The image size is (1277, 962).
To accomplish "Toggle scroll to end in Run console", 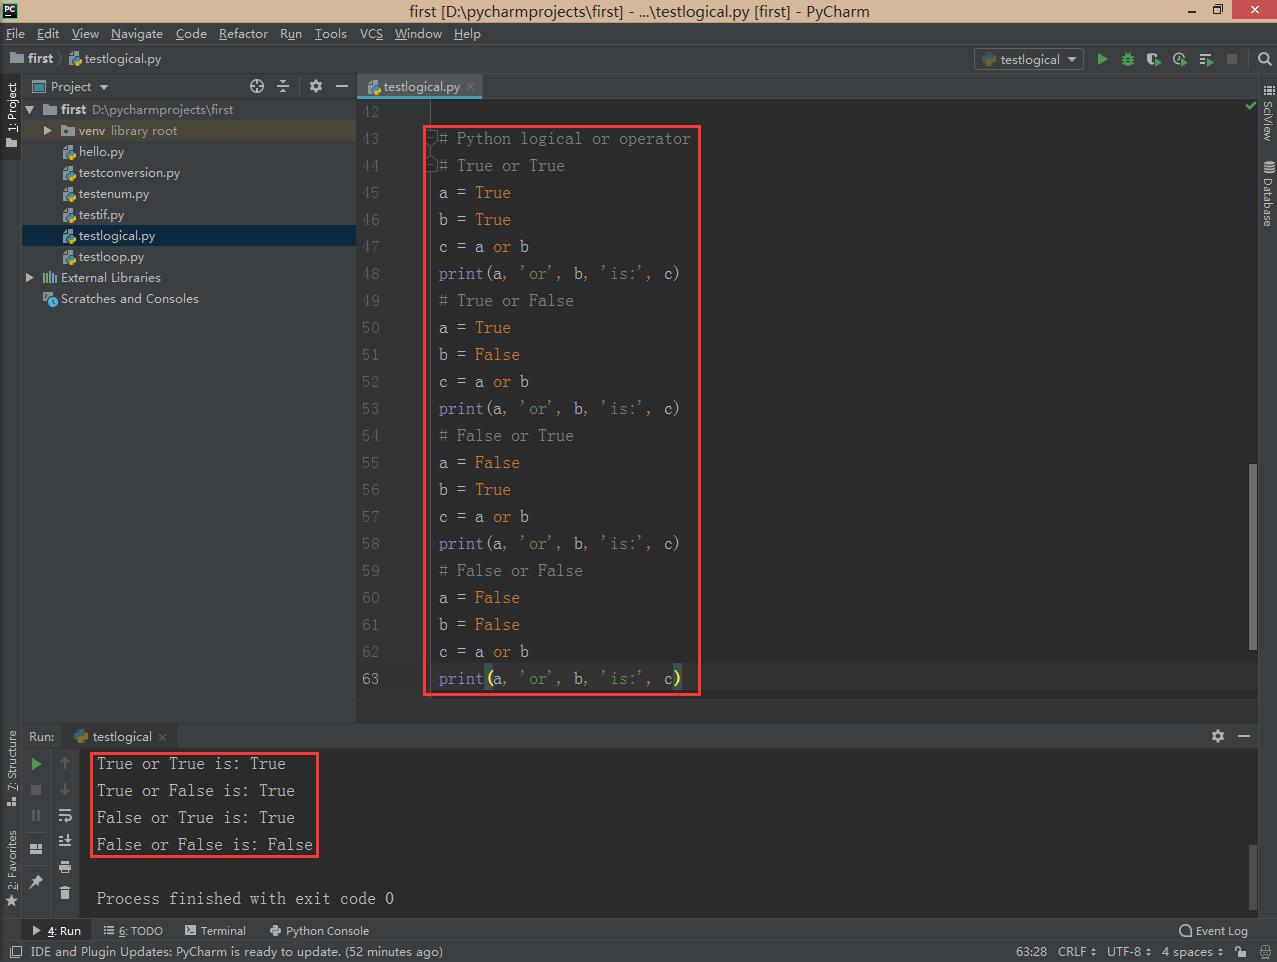I will pos(65,841).
